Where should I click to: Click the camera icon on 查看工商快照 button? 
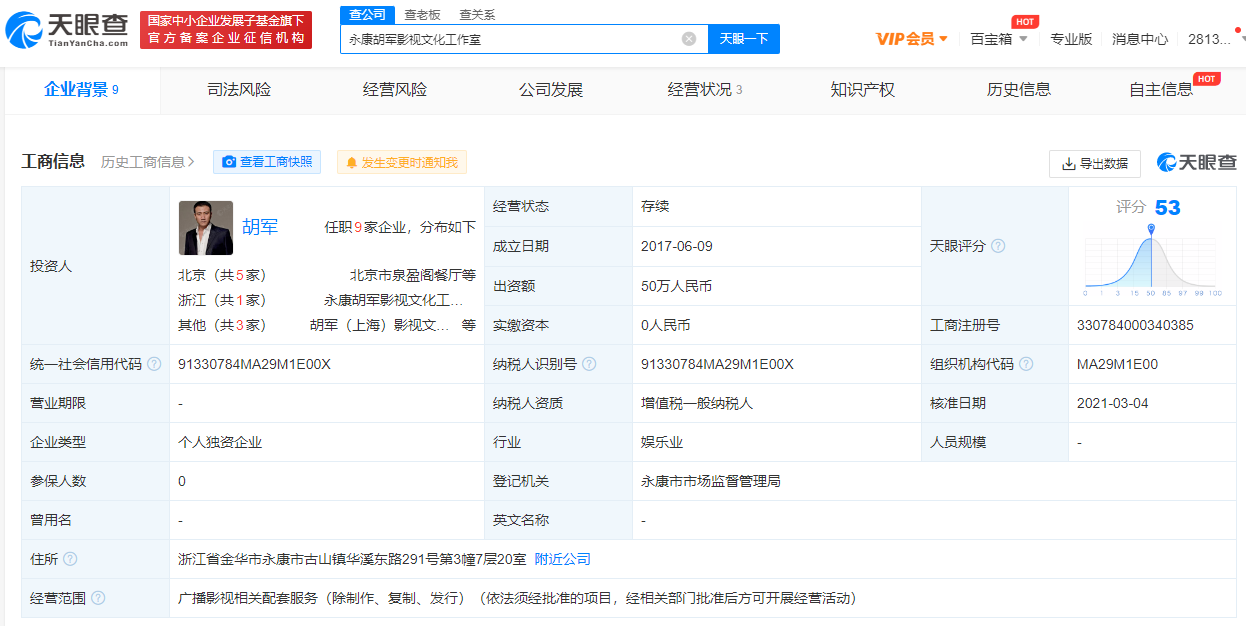pos(227,161)
